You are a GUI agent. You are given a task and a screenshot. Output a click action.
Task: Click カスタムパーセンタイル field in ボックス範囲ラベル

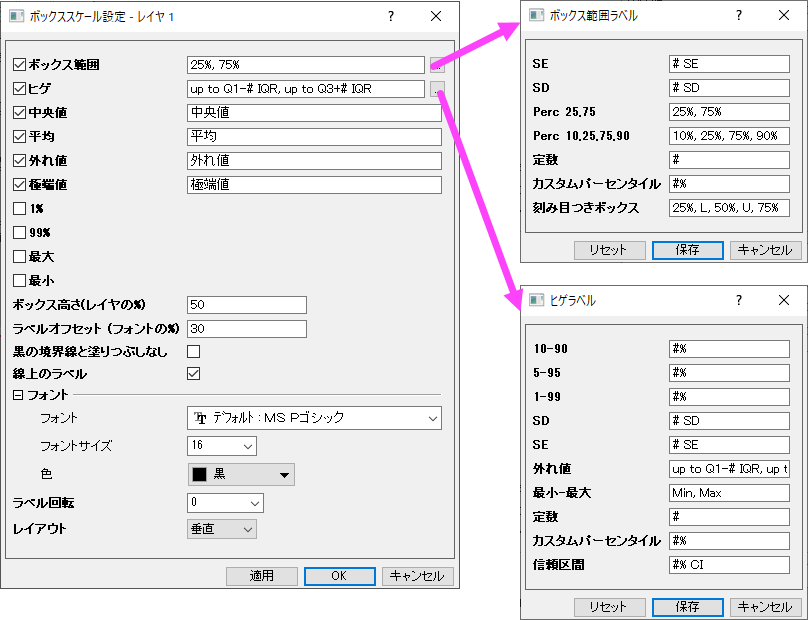(x=729, y=184)
